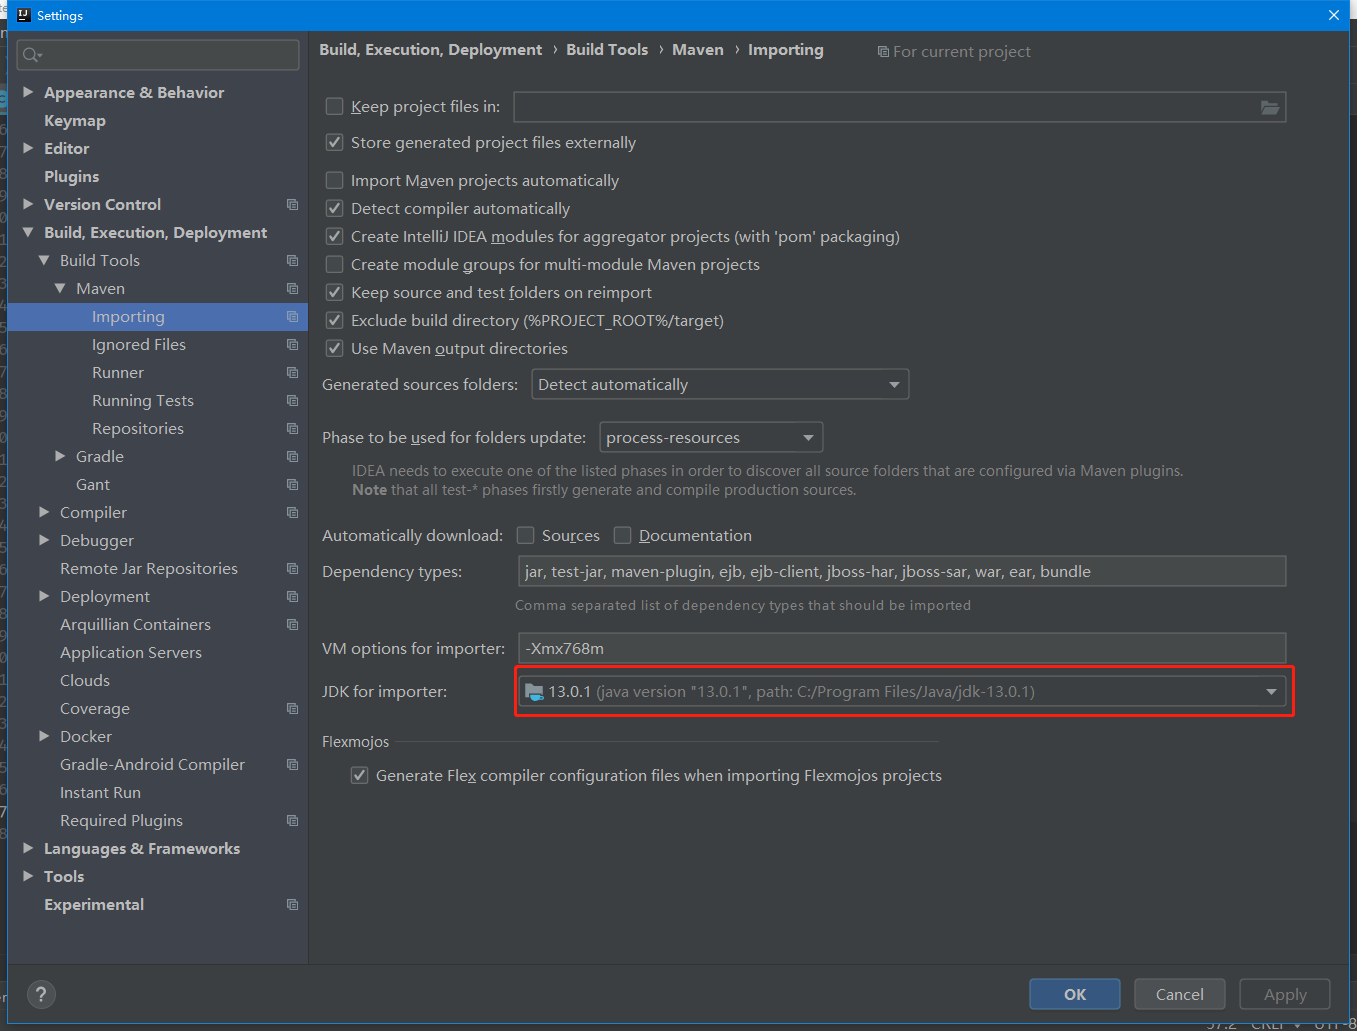
Task: Click the OK button
Action: 1074,993
